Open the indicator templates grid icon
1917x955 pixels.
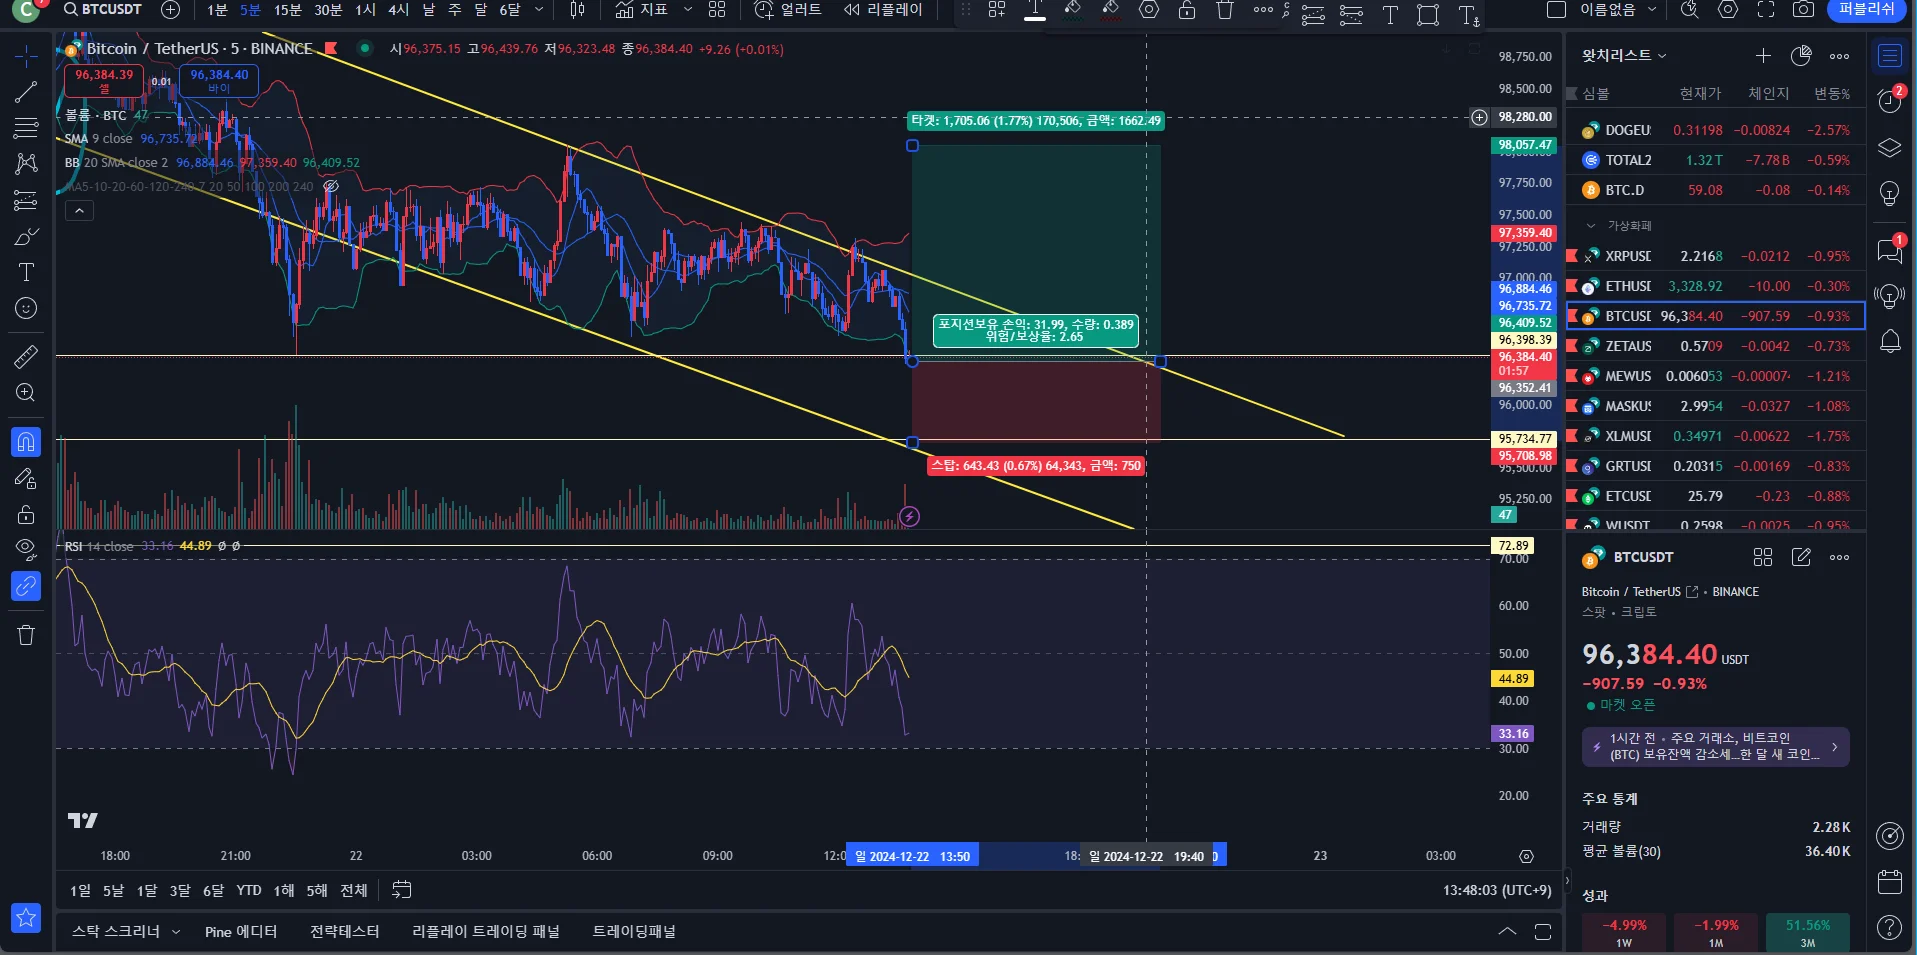click(717, 10)
